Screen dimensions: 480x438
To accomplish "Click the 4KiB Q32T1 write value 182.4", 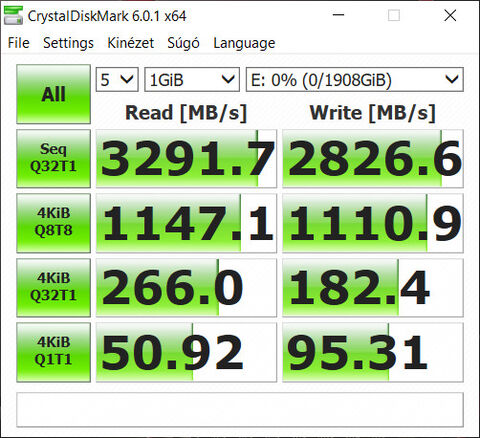I will 373,287.
